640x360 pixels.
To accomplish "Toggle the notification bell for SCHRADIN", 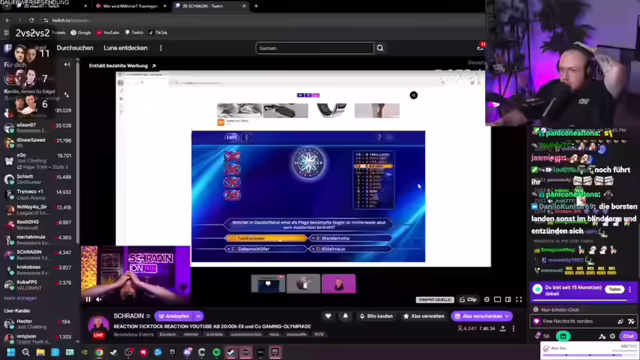I will pyautogui.click(x=345, y=316).
